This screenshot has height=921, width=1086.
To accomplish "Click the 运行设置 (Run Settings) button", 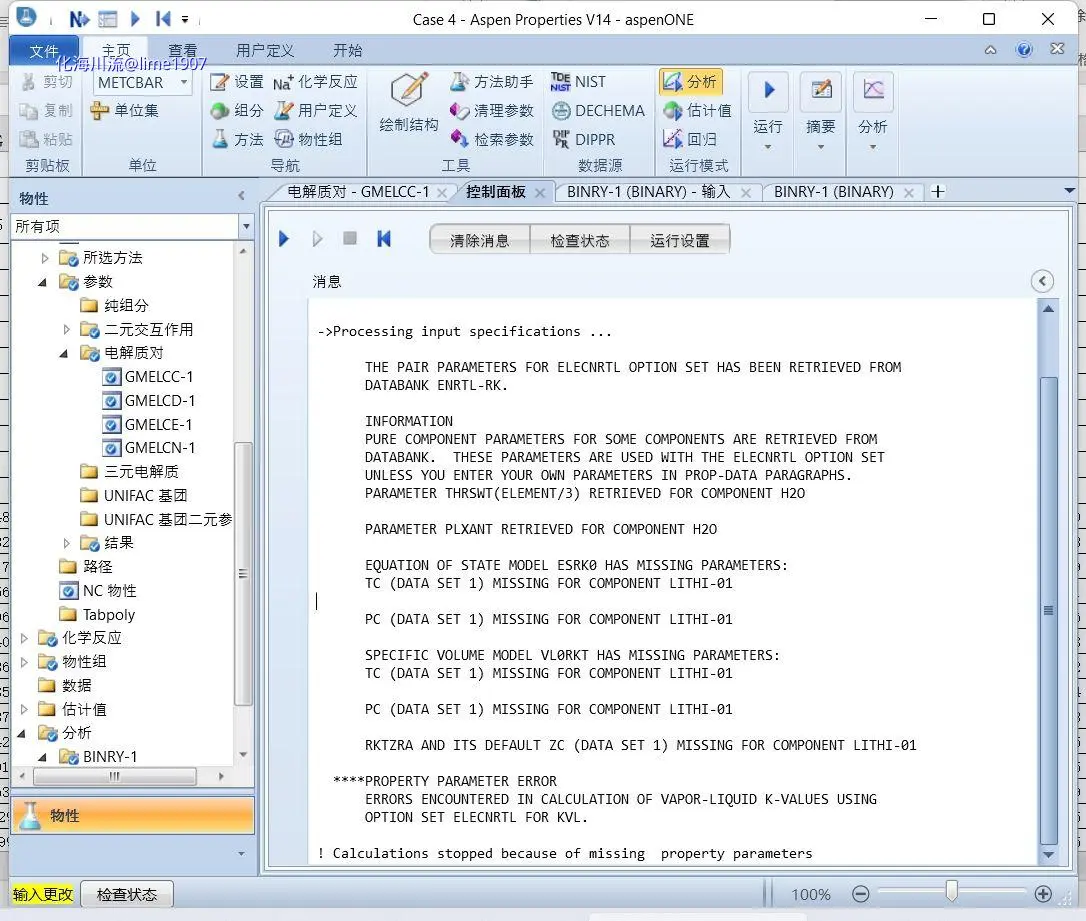I will tap(679, 240).
